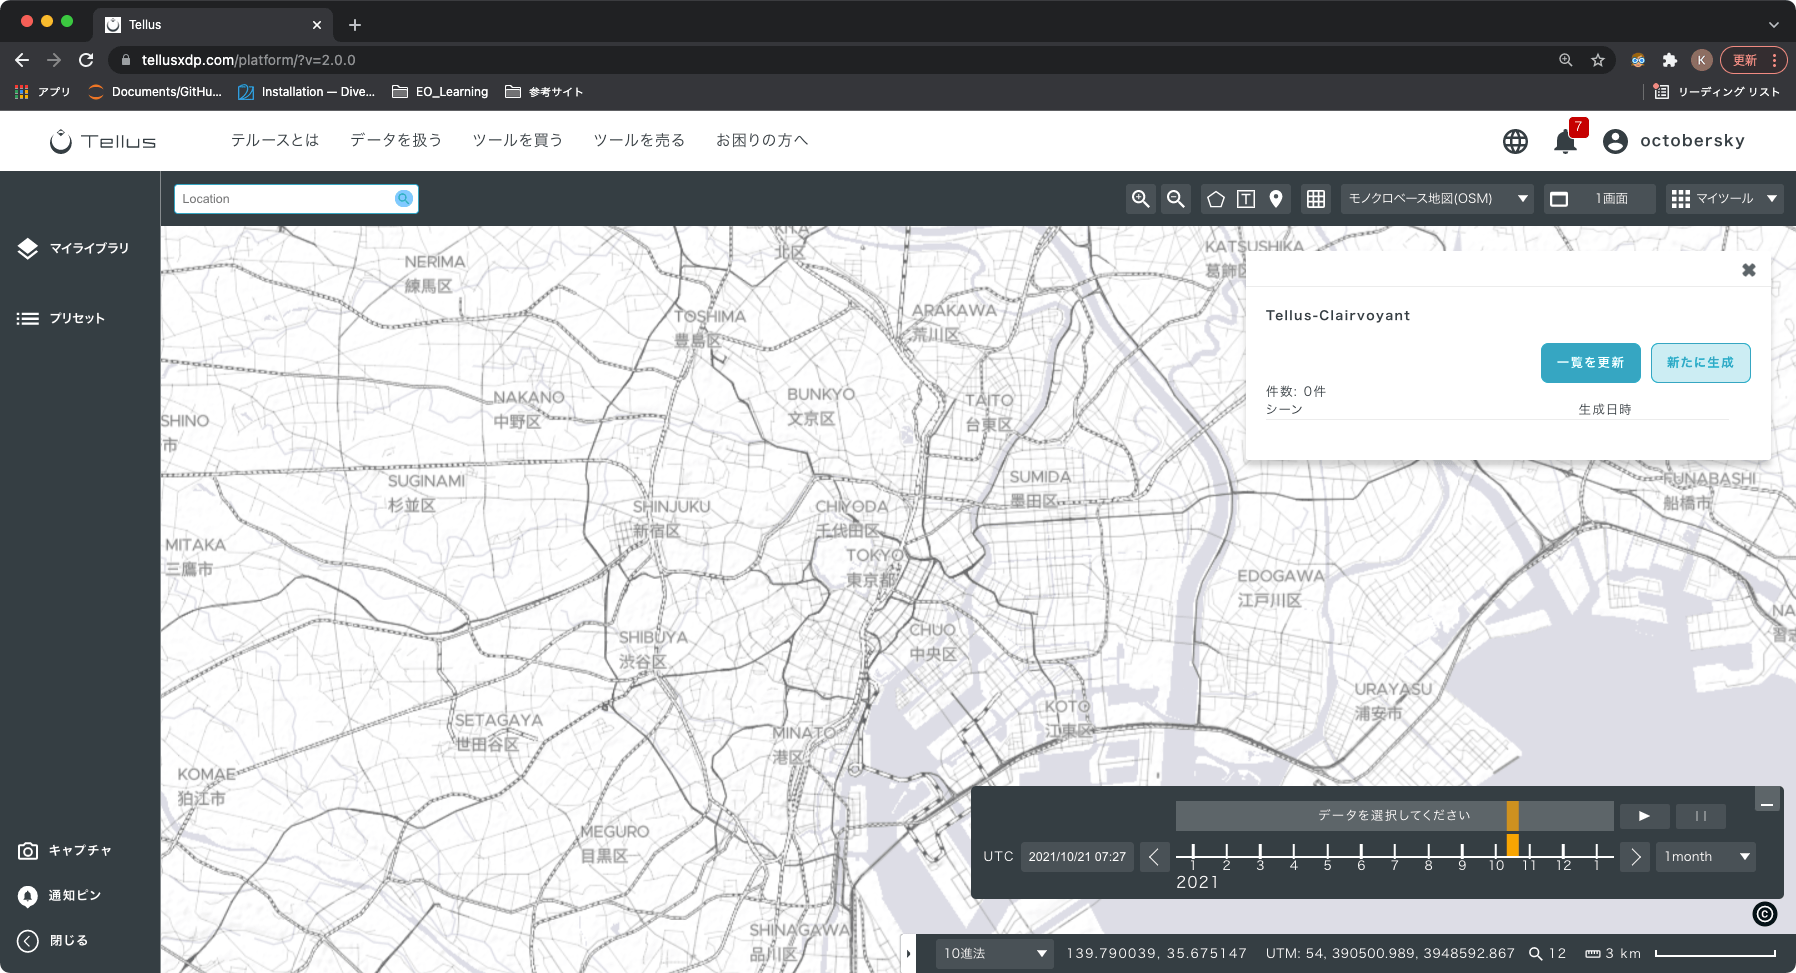The width and height of the screenshot is (1796, 973).
Task: Click the 新たに生成 button
Action: tap(1701, 363)
